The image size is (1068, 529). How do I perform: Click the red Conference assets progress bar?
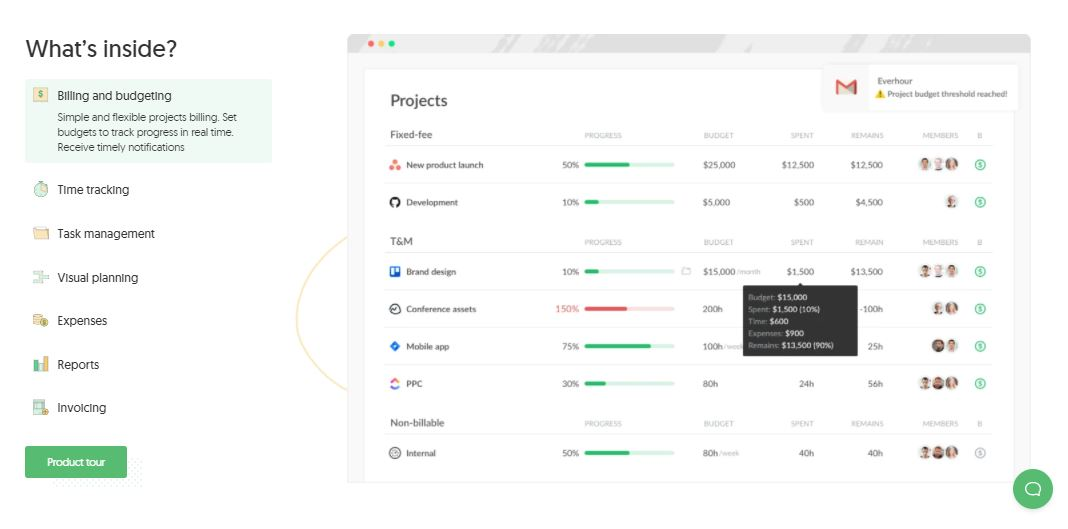pyautogui.click(x=629, y=309)
